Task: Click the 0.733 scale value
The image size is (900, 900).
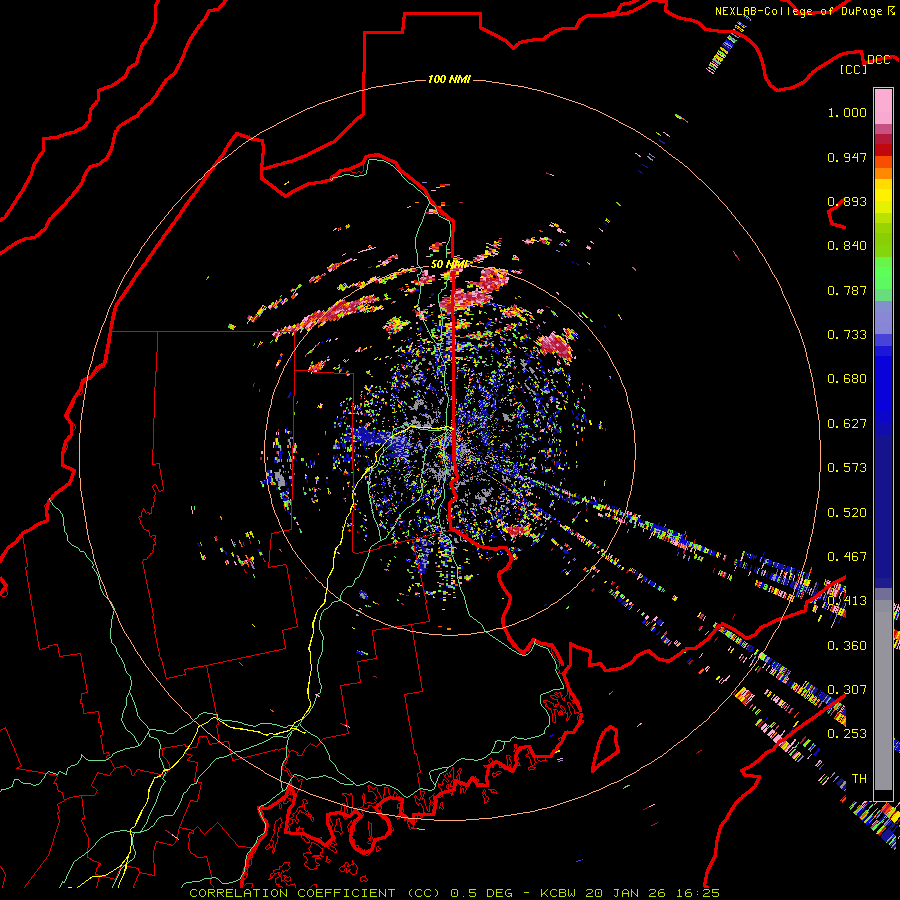Action: tap(847, 335)
